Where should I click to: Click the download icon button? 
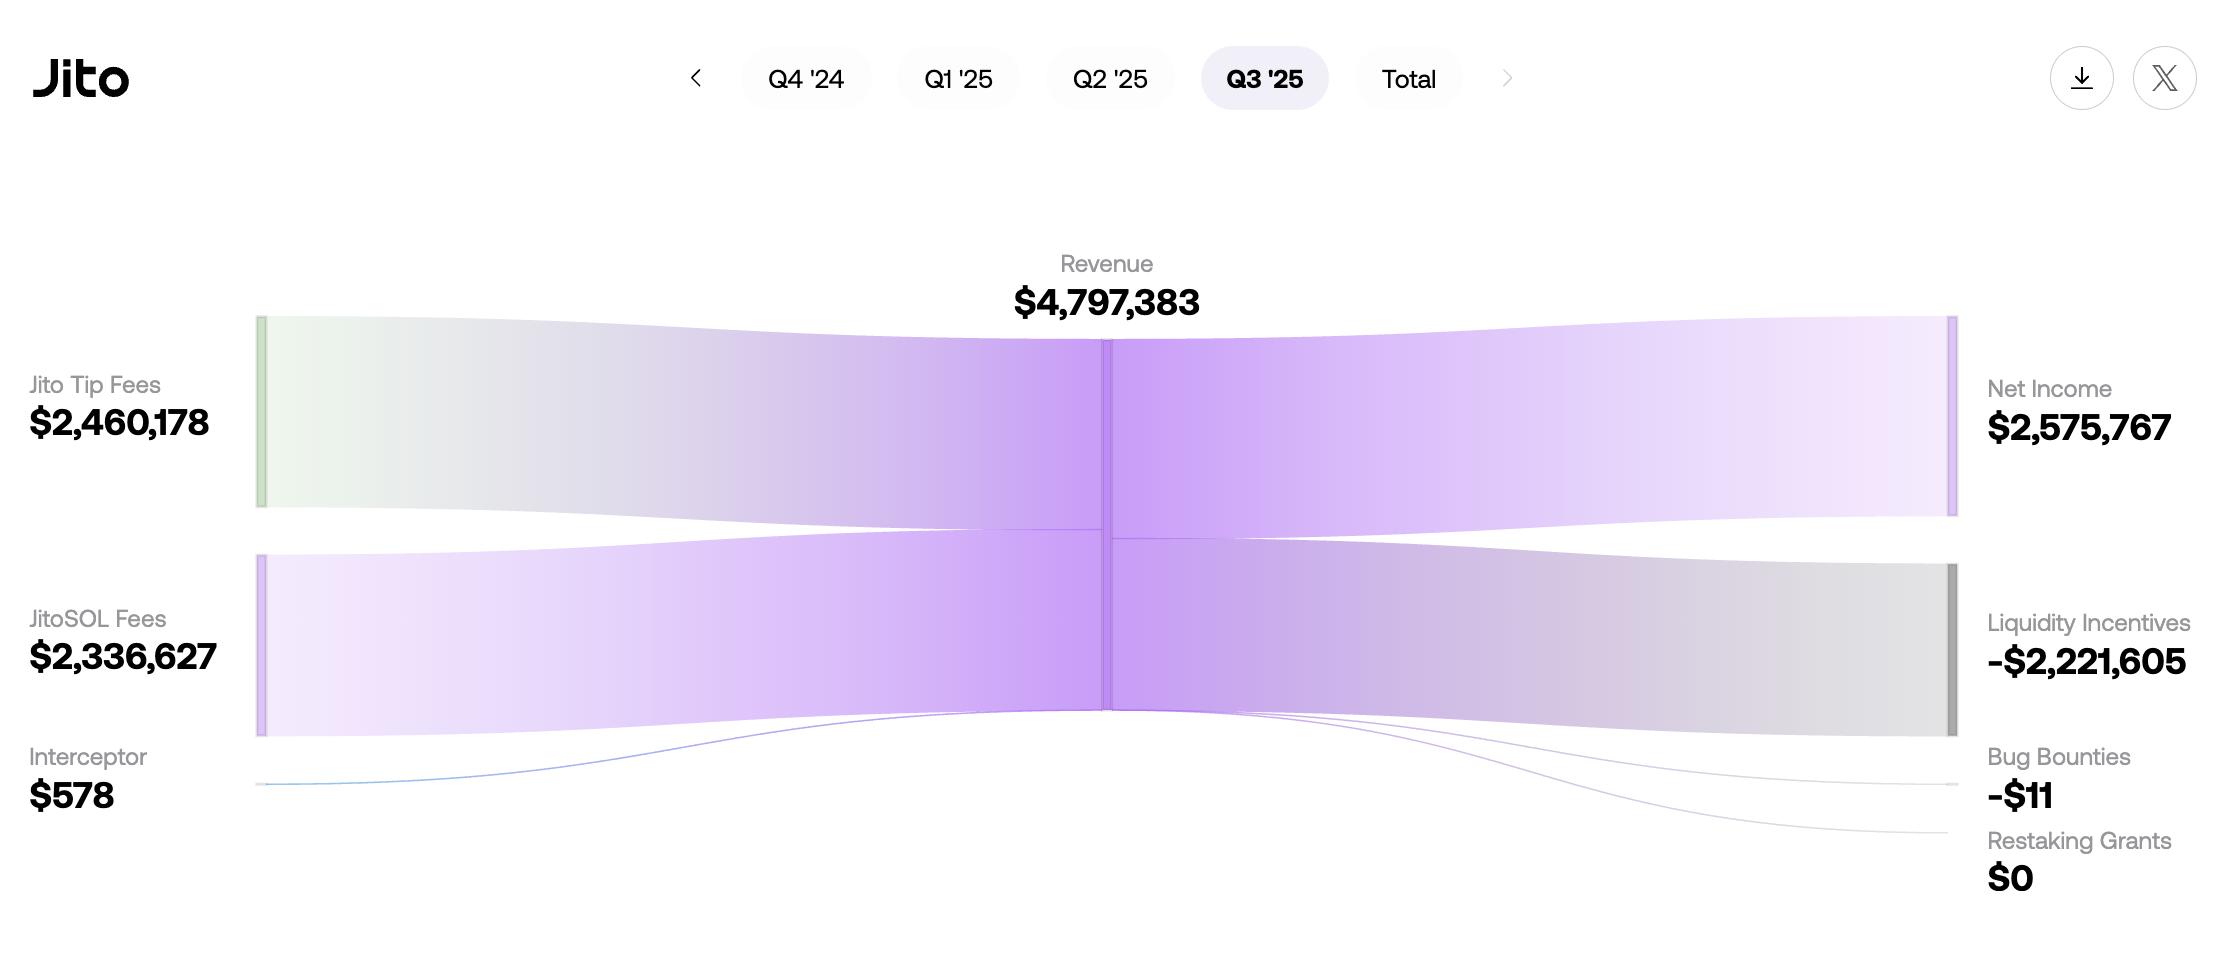coord(2081,78)
